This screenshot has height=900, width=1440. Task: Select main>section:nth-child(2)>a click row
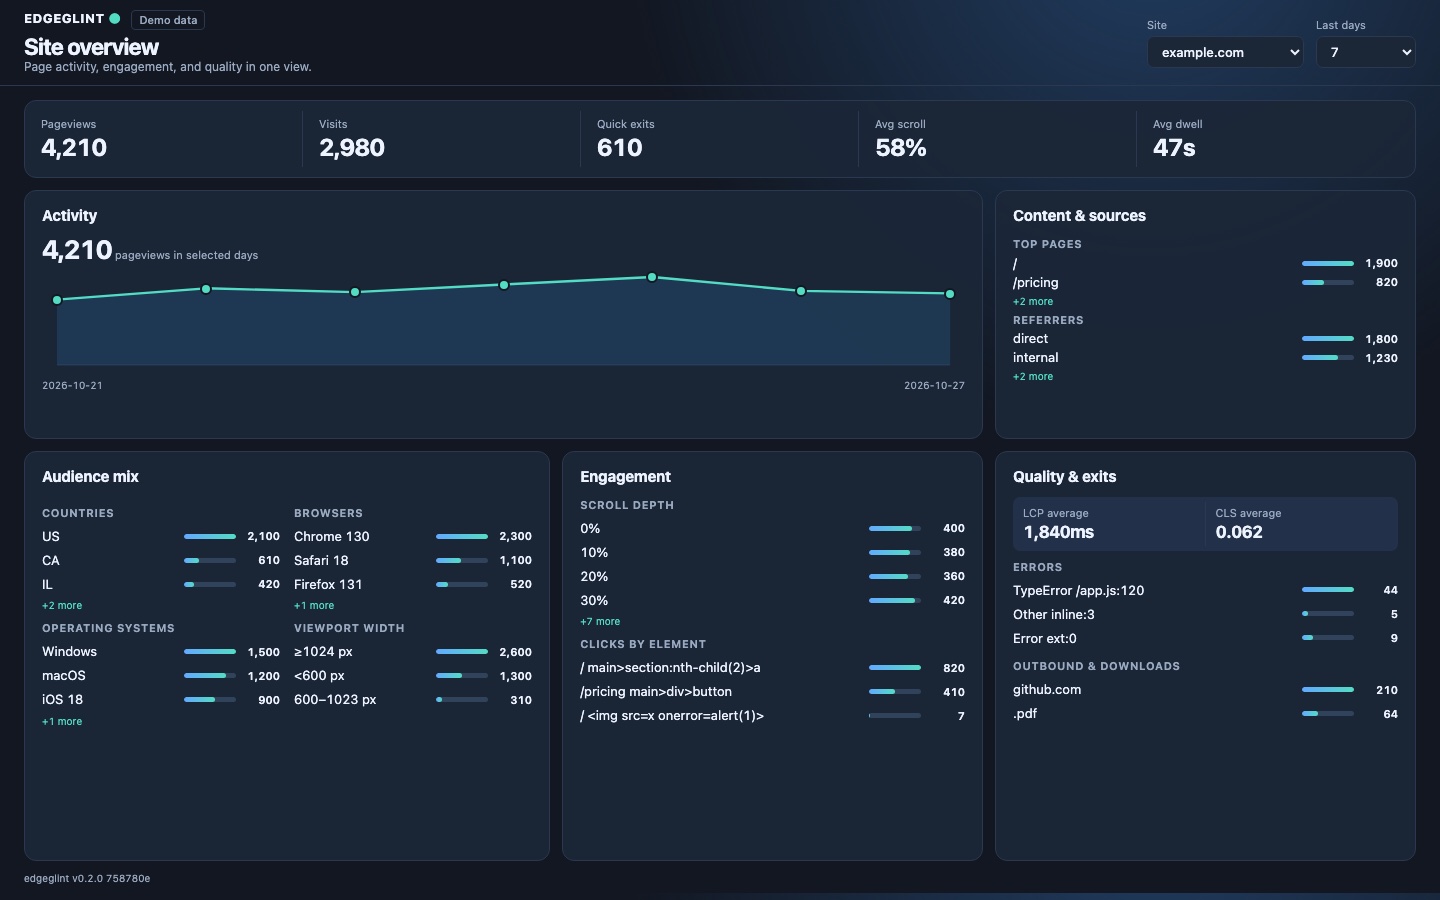coord(772,668)
